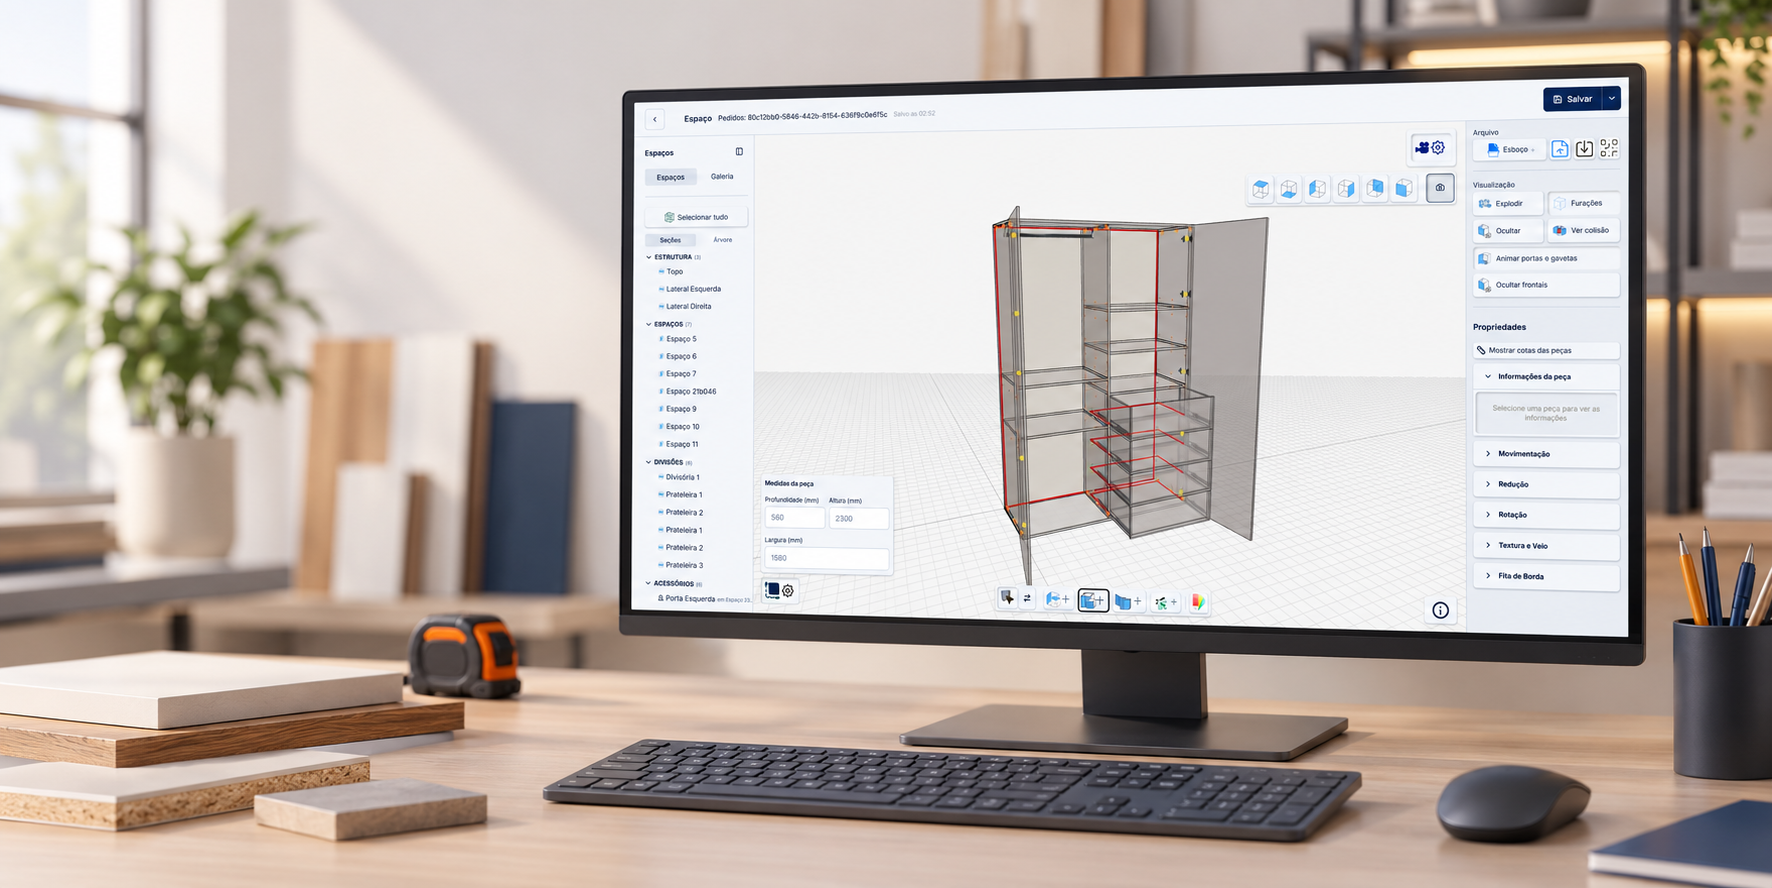Viewport: 1772px width, 888px height.
Task: Click the Salvar button
Action: click(1573, 99)
